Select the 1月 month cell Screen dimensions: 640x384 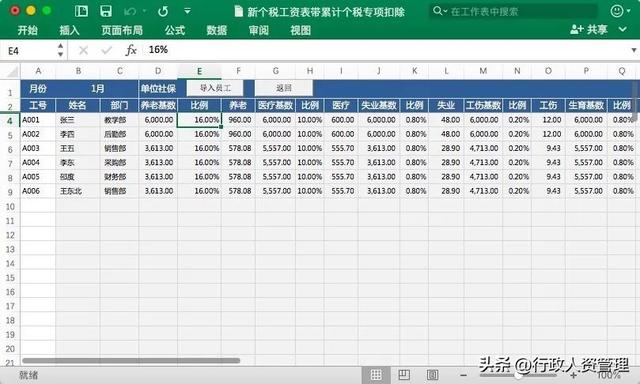pyautogui.click(x=97, y=89)
